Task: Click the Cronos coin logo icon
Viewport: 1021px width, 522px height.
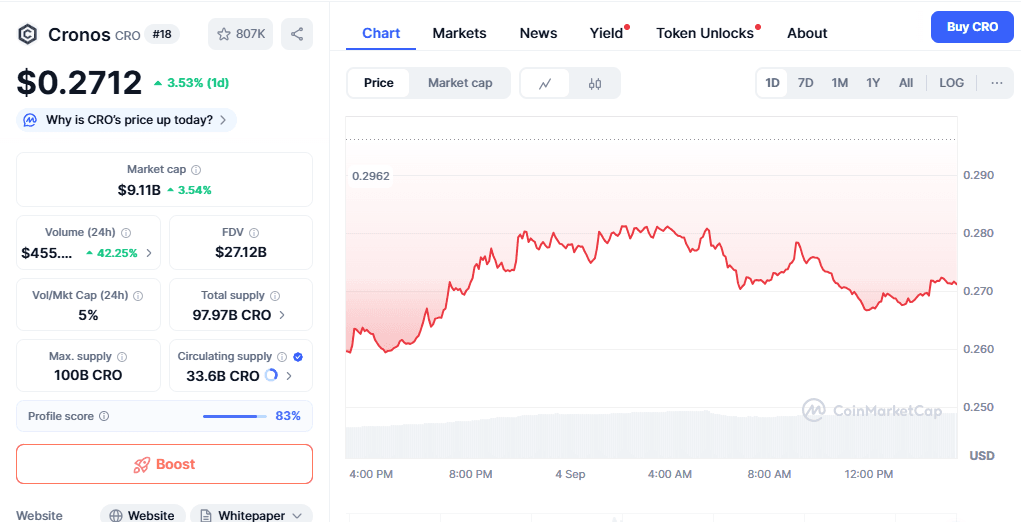Action: pyautogui.click(x=27, y=34)
